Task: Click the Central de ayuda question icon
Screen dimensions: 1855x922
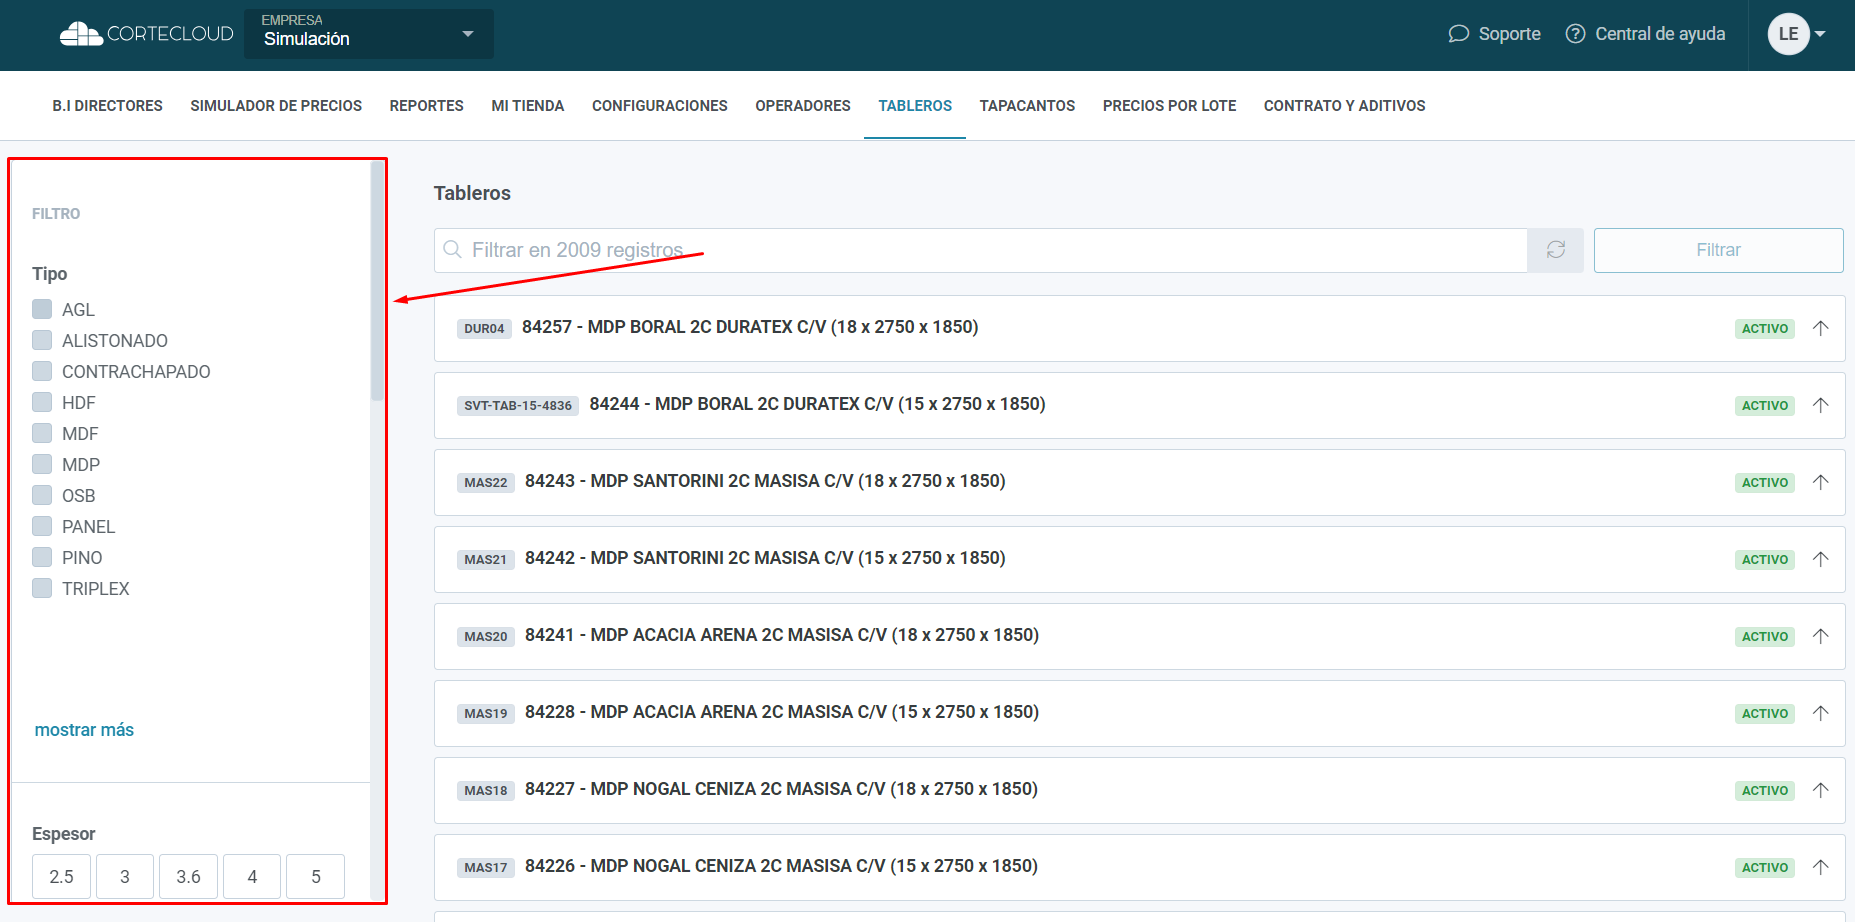Action: tap(1575, 34)
